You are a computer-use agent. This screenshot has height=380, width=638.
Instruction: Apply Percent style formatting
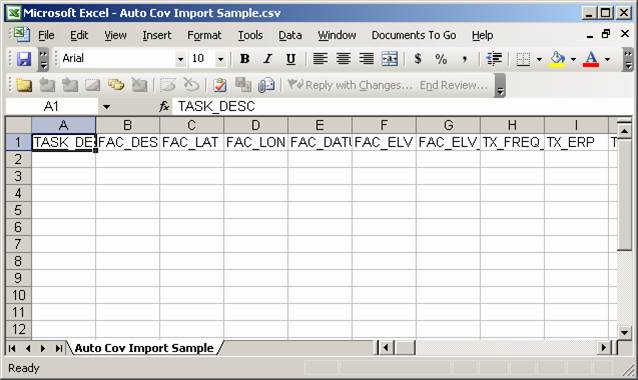coord(441,59)
